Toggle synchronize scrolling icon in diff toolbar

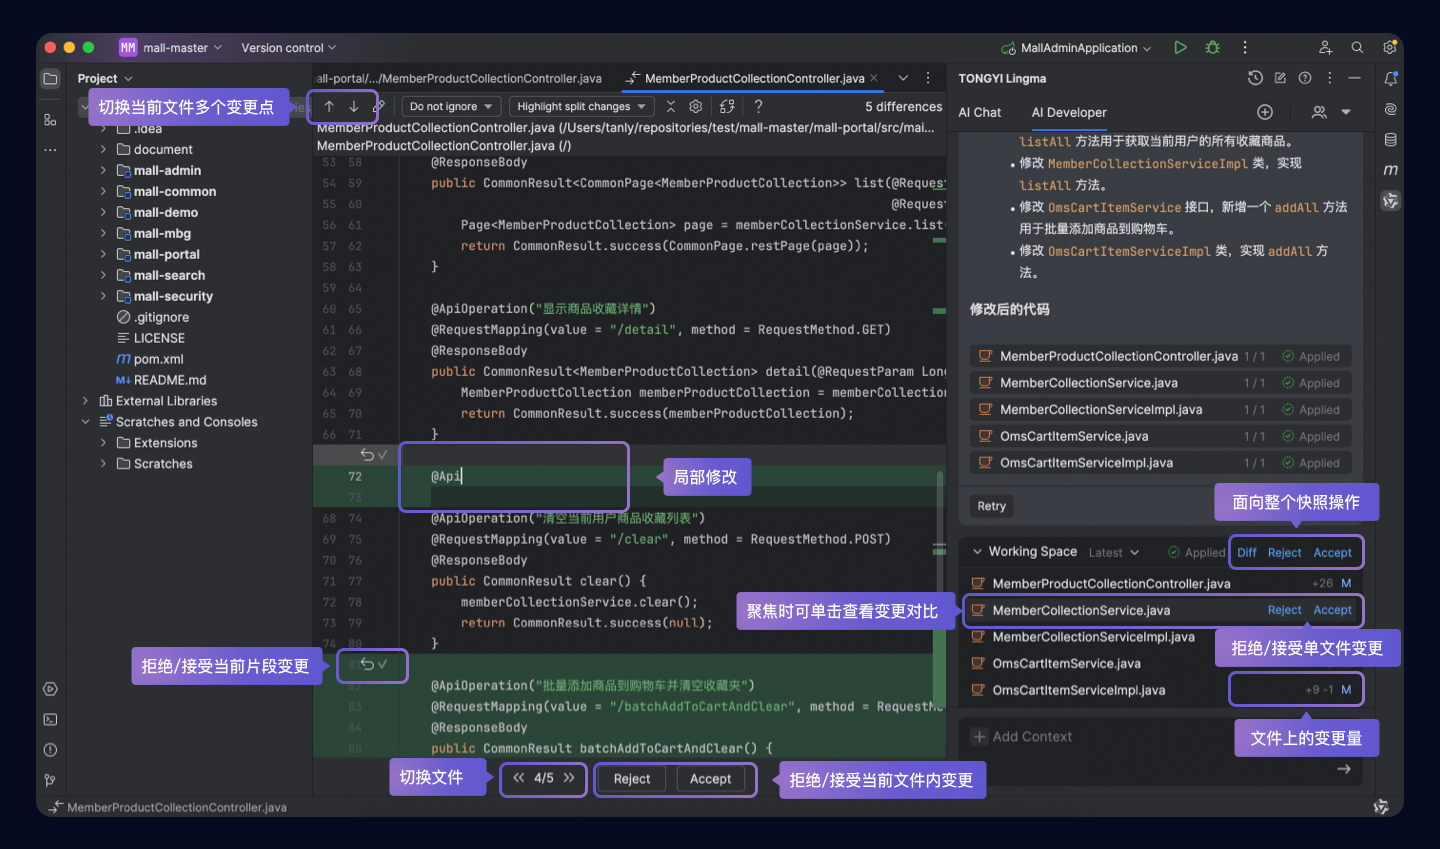click(x=727, y=106)
